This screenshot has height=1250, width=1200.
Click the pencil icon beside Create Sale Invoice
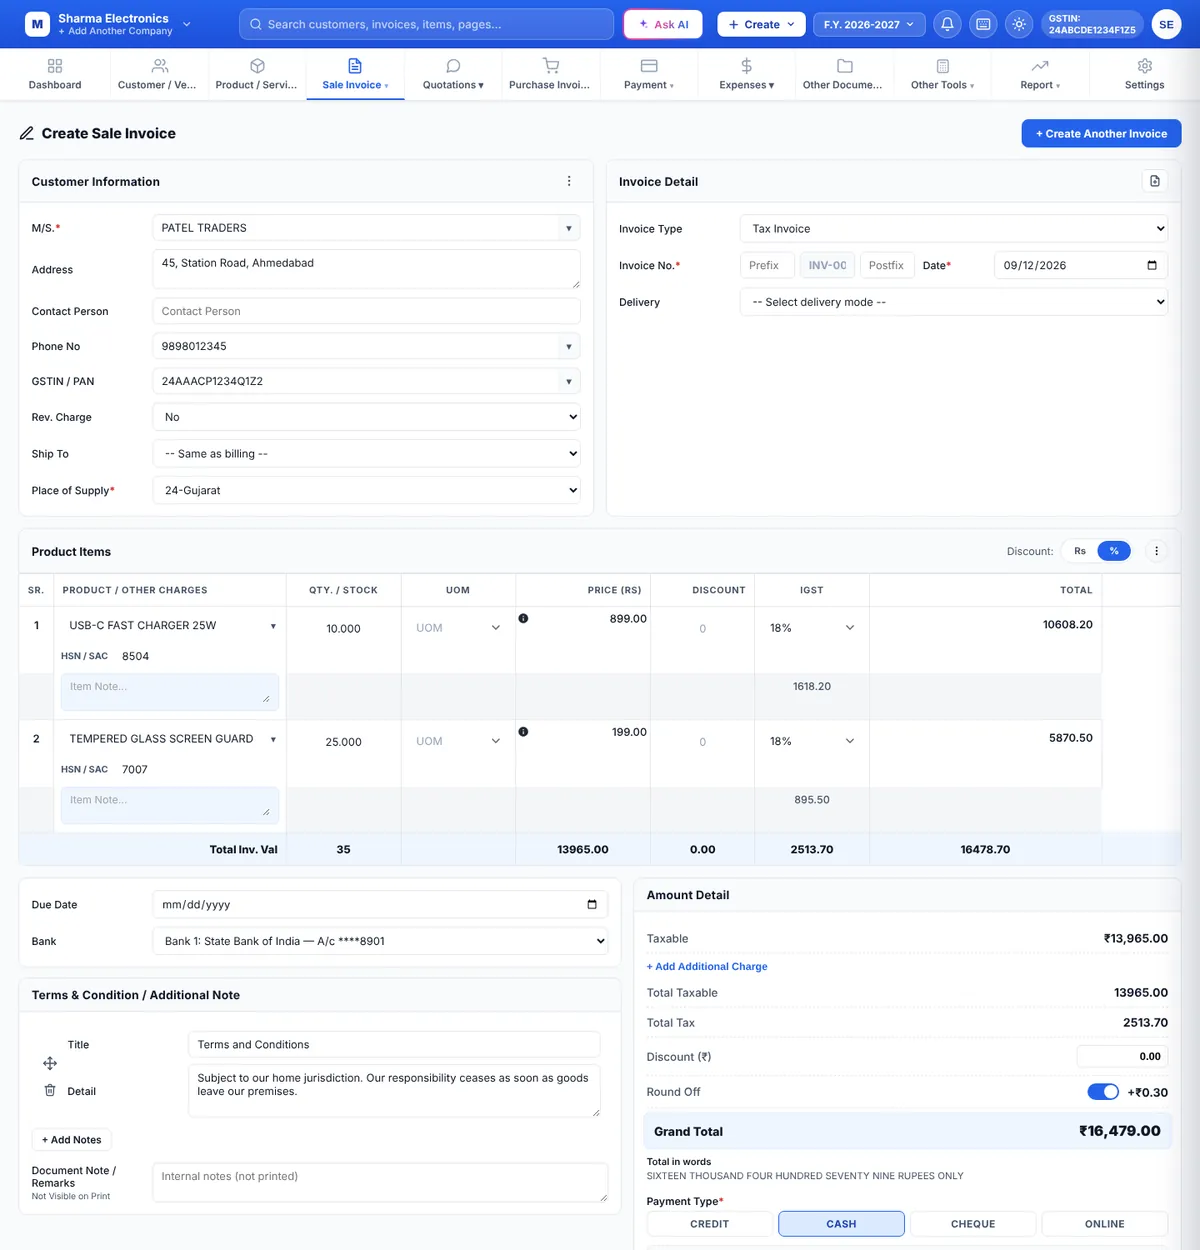(x=27, y=133)
